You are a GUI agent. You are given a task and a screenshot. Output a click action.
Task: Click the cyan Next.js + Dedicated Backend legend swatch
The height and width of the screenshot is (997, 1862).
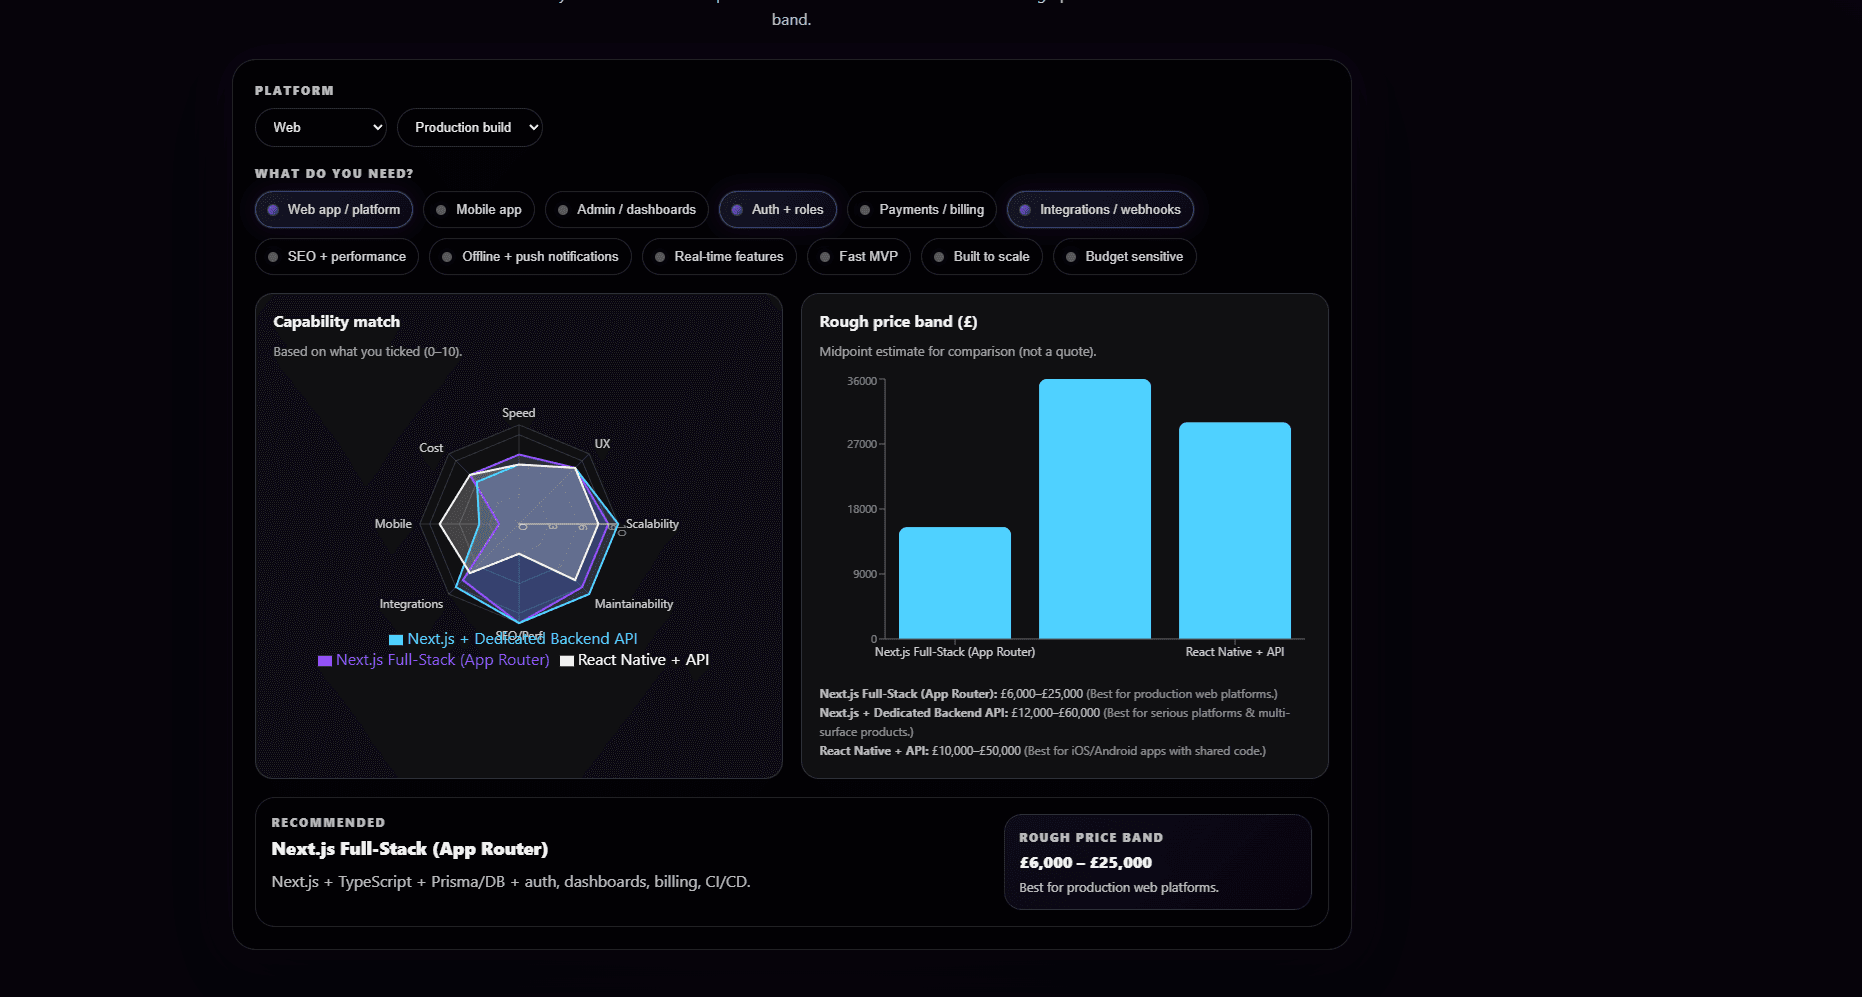point(396,640)
